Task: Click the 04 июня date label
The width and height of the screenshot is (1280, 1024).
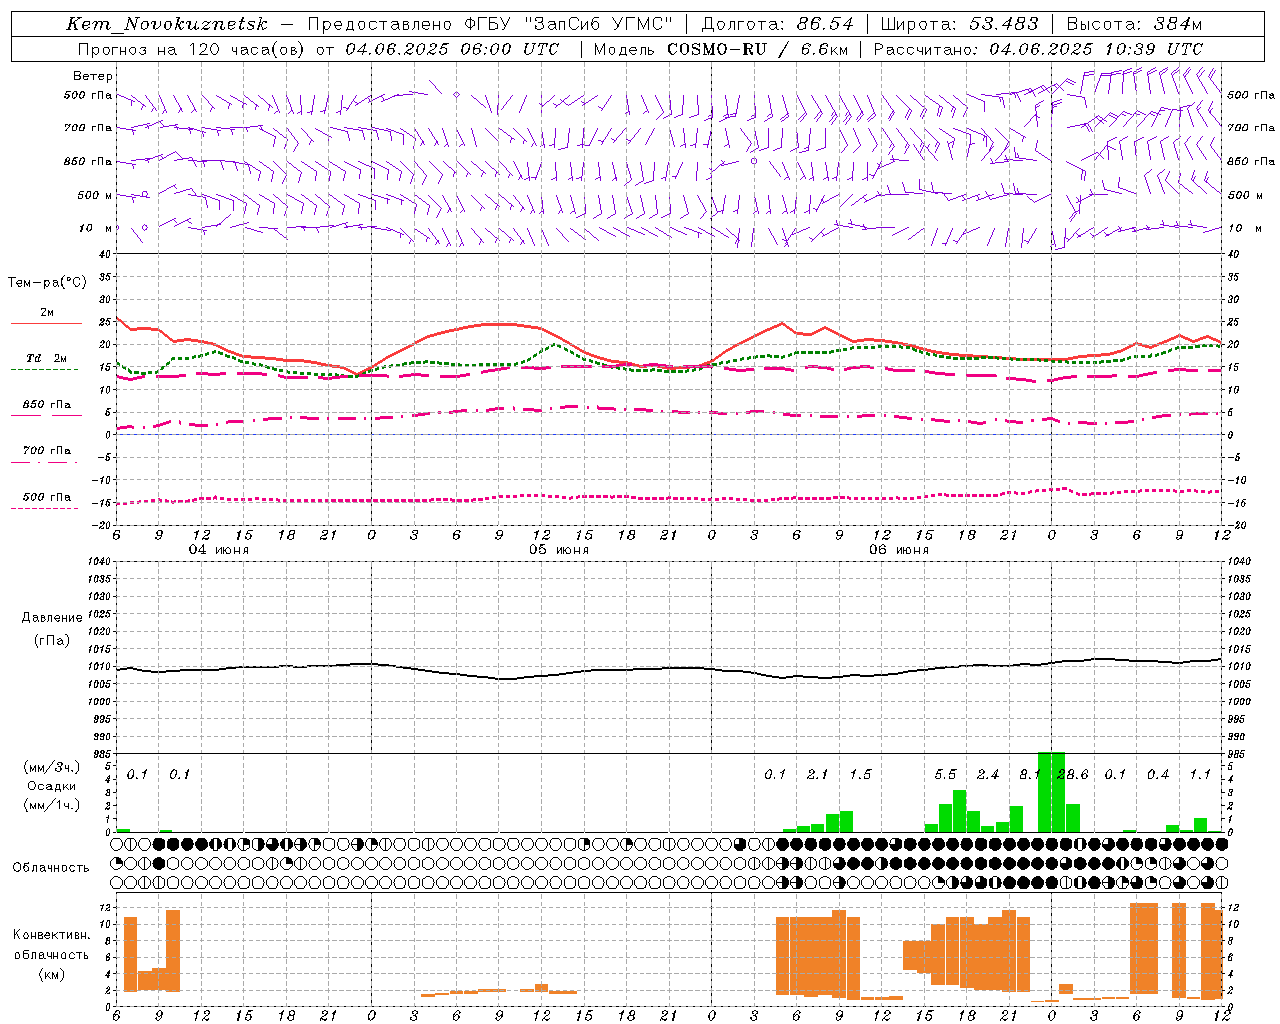Action: point(219,550)
